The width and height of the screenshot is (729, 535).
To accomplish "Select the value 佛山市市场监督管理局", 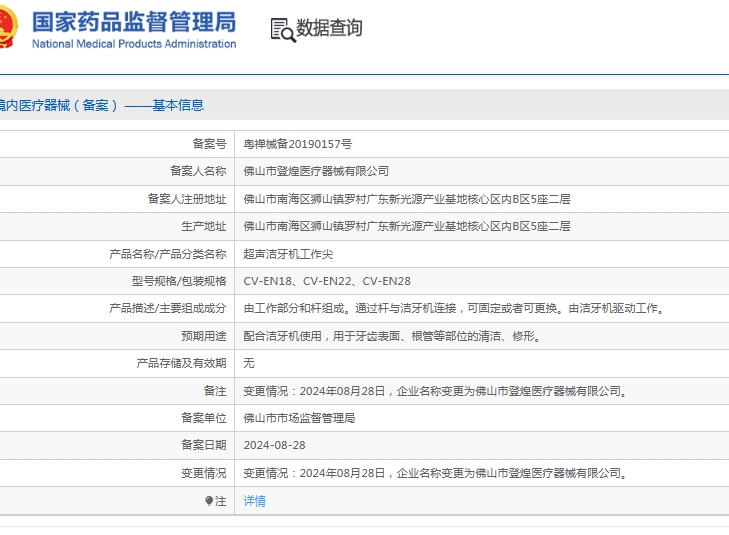I will pyautogui.click(x=299, y=418).
